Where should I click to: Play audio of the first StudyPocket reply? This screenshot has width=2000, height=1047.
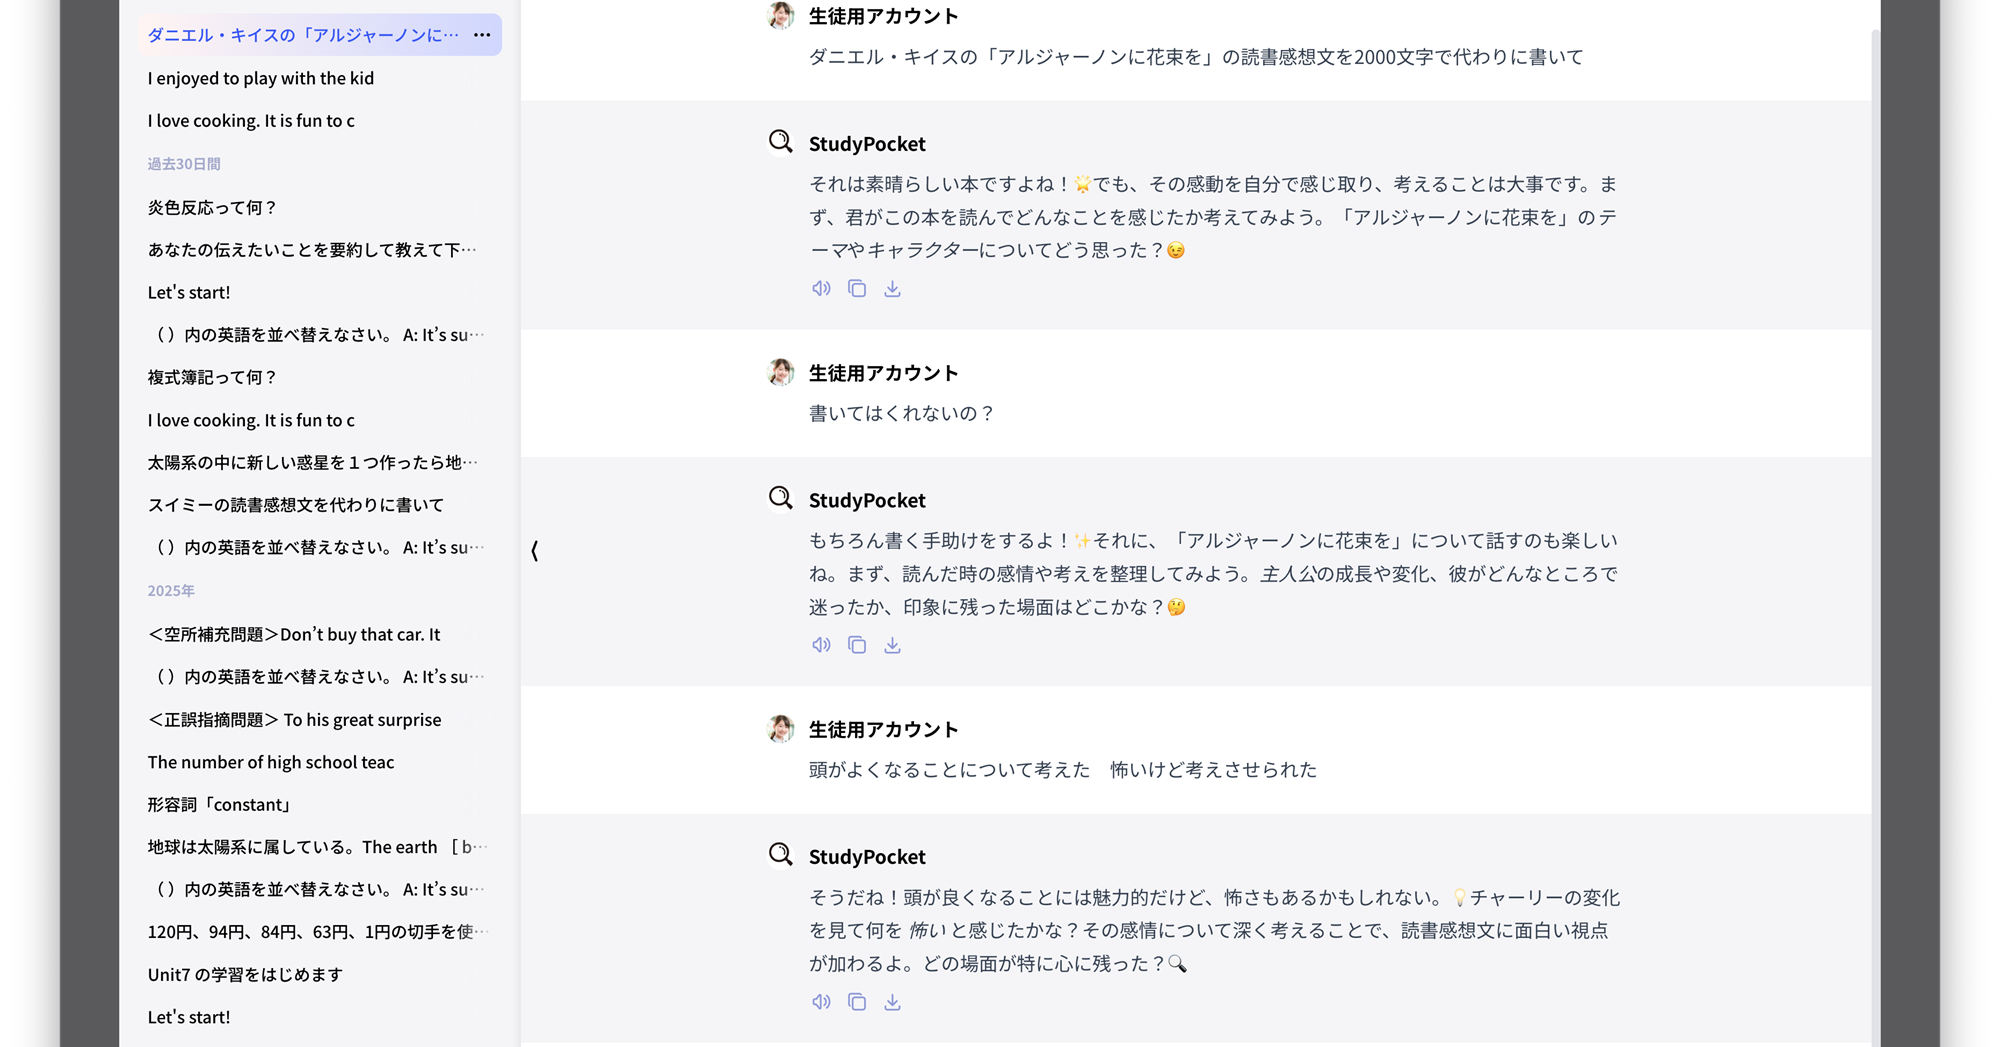point(821,289)
